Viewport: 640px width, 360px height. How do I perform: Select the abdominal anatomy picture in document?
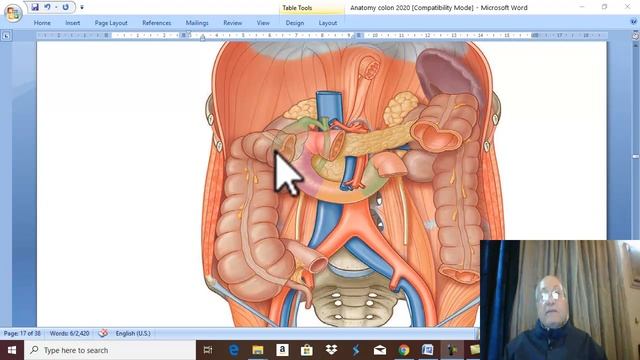pos(352,184)
